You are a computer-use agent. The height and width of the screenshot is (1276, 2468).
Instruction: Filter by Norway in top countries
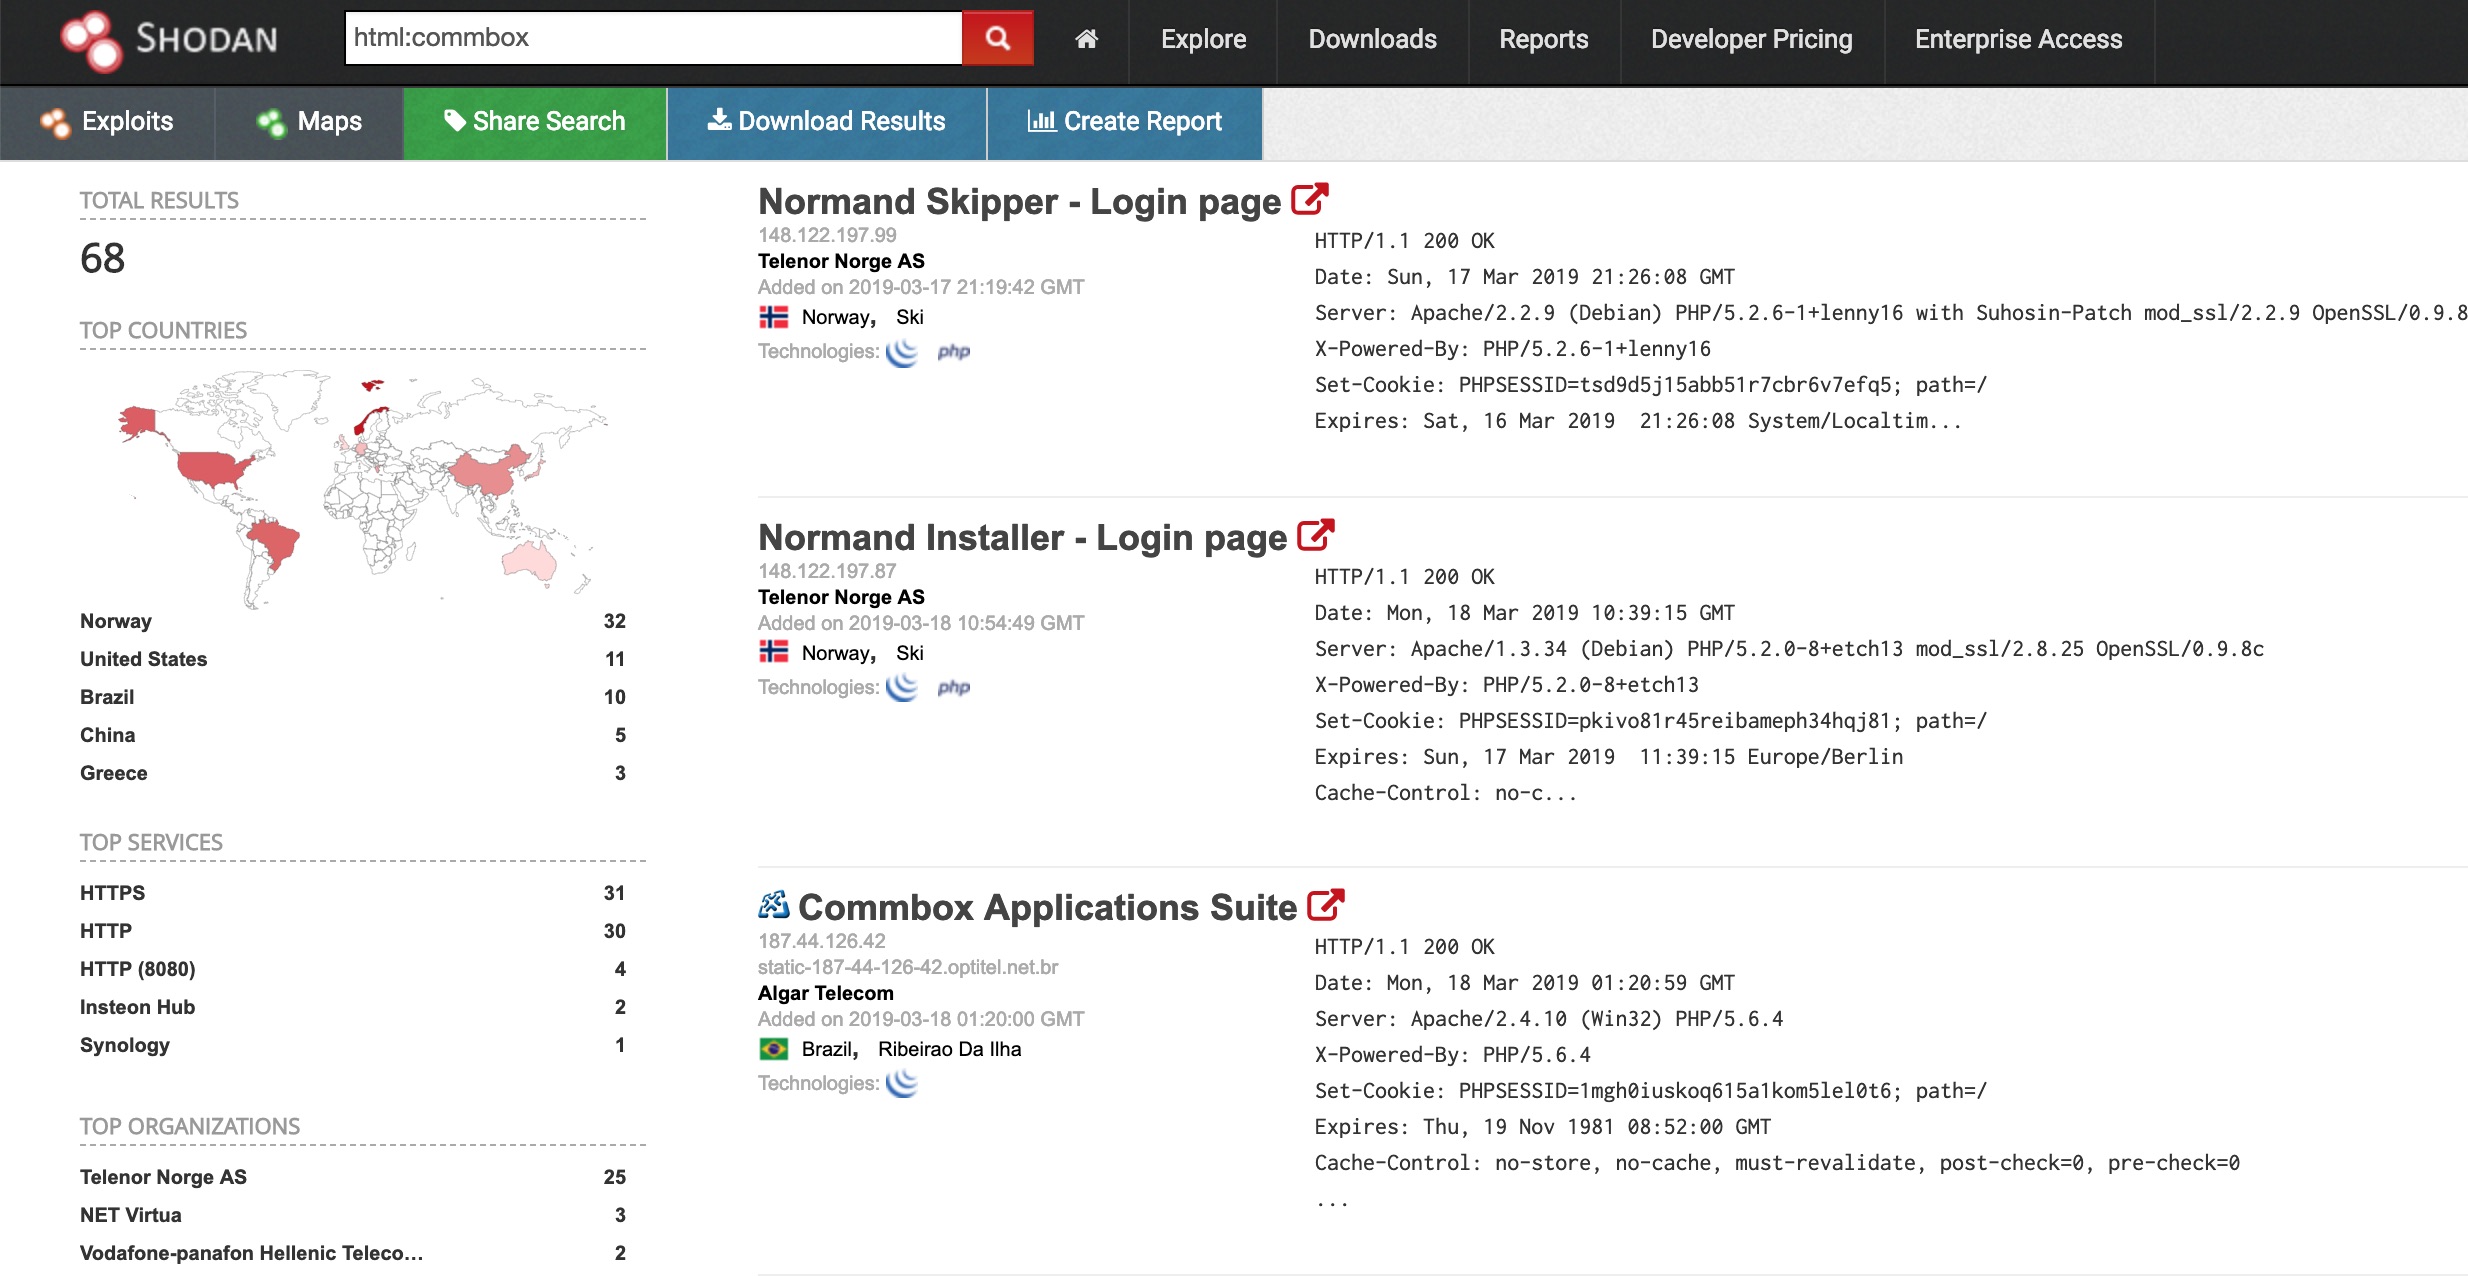pos(116,621)
